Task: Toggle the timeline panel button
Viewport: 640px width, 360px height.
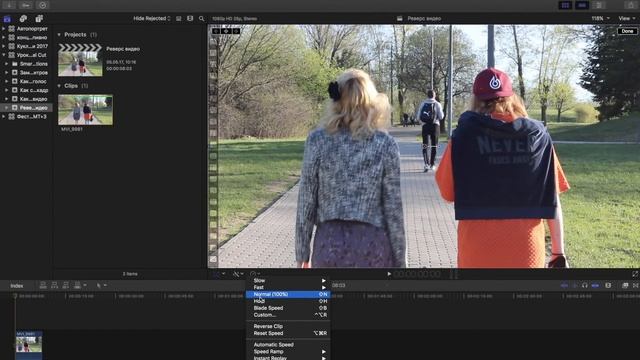Action: point(582,5)
